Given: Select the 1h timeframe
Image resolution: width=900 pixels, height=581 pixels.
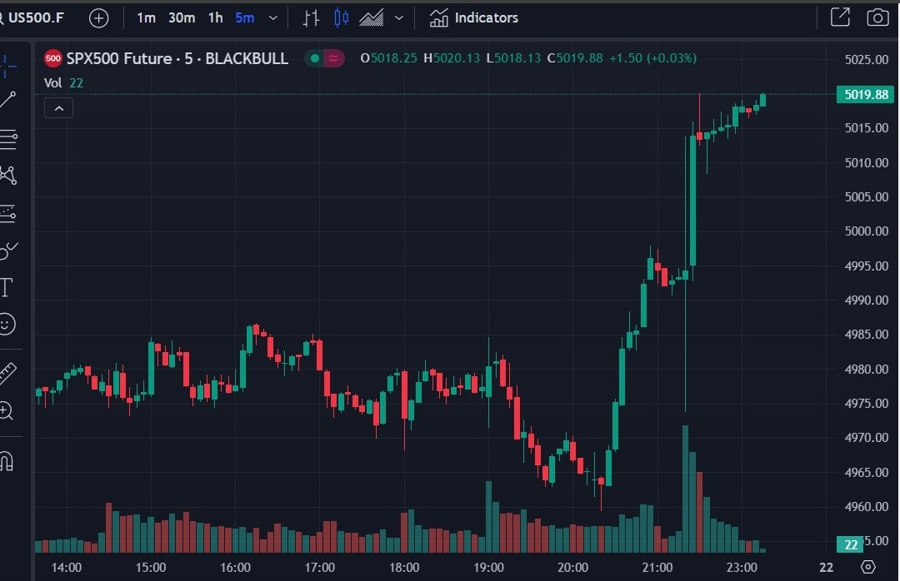Looking at the screenshot, I should [x=215, y=18].
